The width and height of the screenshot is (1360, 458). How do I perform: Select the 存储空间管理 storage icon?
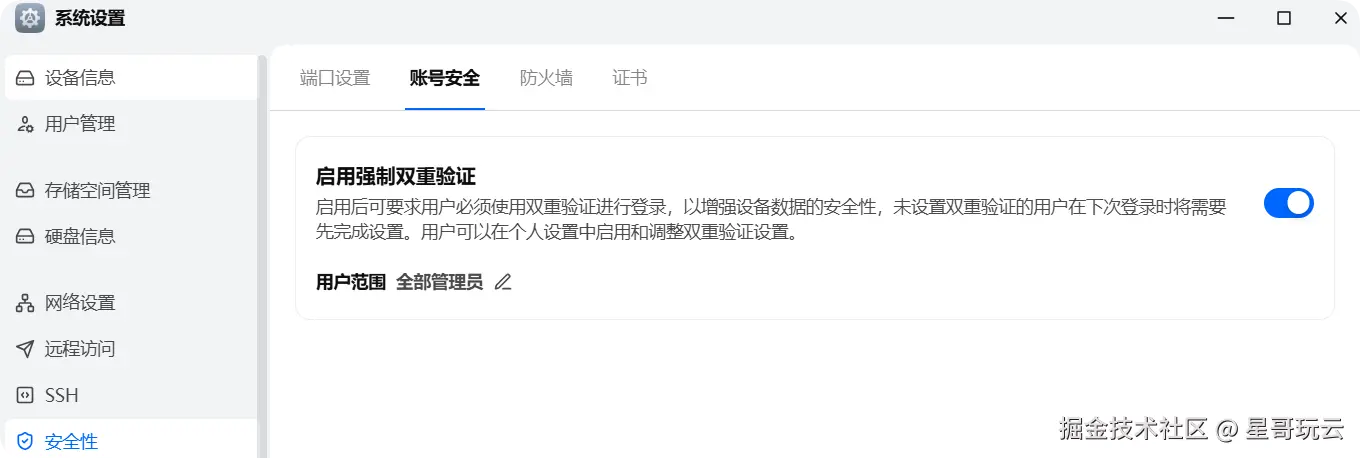click(x=25, y=190)
